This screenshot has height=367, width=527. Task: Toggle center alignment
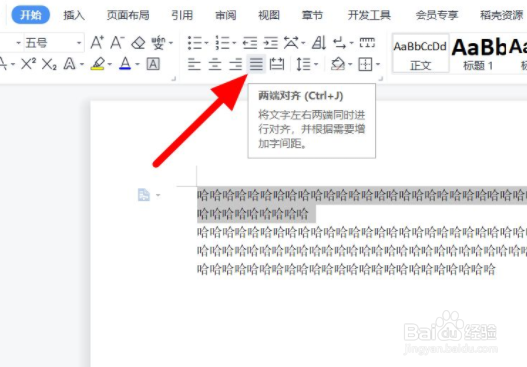click(215, 64)
